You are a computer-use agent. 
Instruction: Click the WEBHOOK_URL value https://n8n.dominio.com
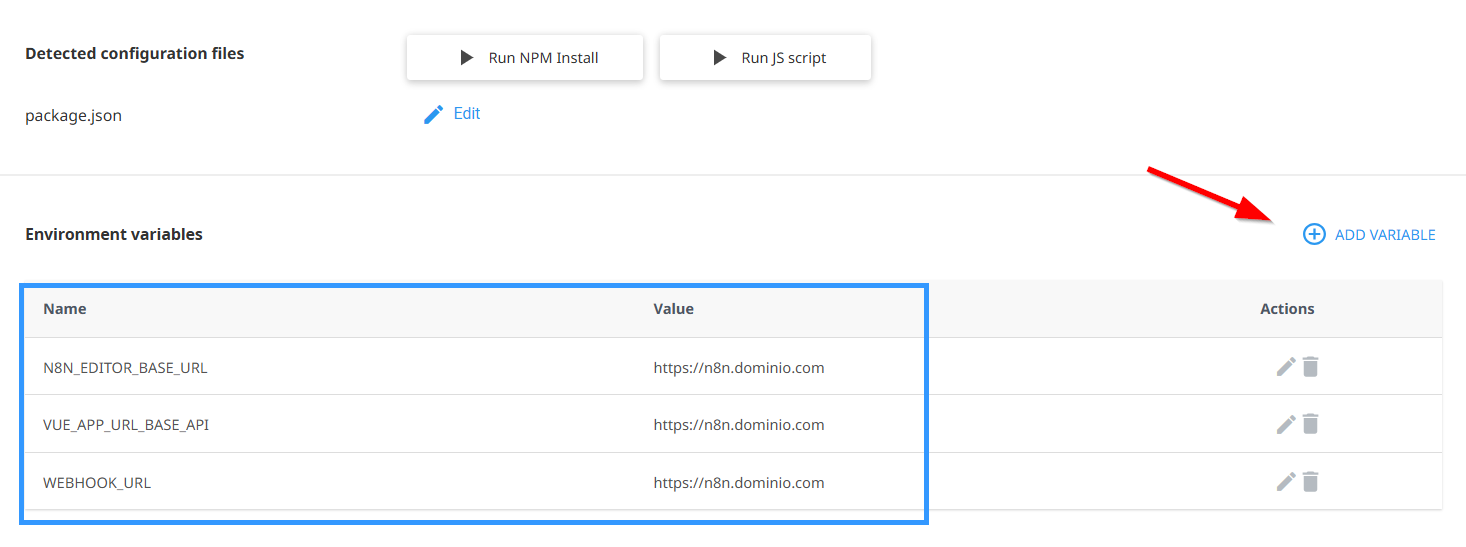pos(738,483)
